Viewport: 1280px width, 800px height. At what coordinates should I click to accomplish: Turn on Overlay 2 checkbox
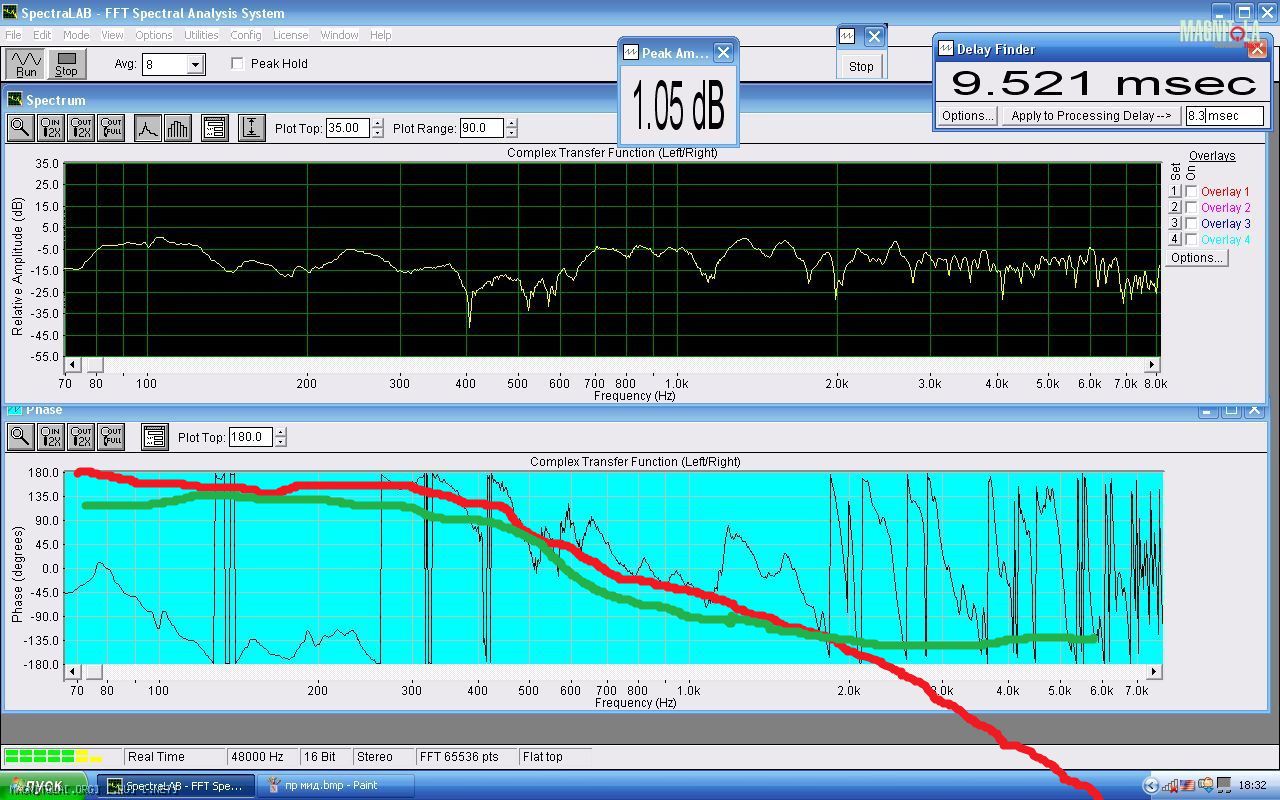[x=1191, y=208]
